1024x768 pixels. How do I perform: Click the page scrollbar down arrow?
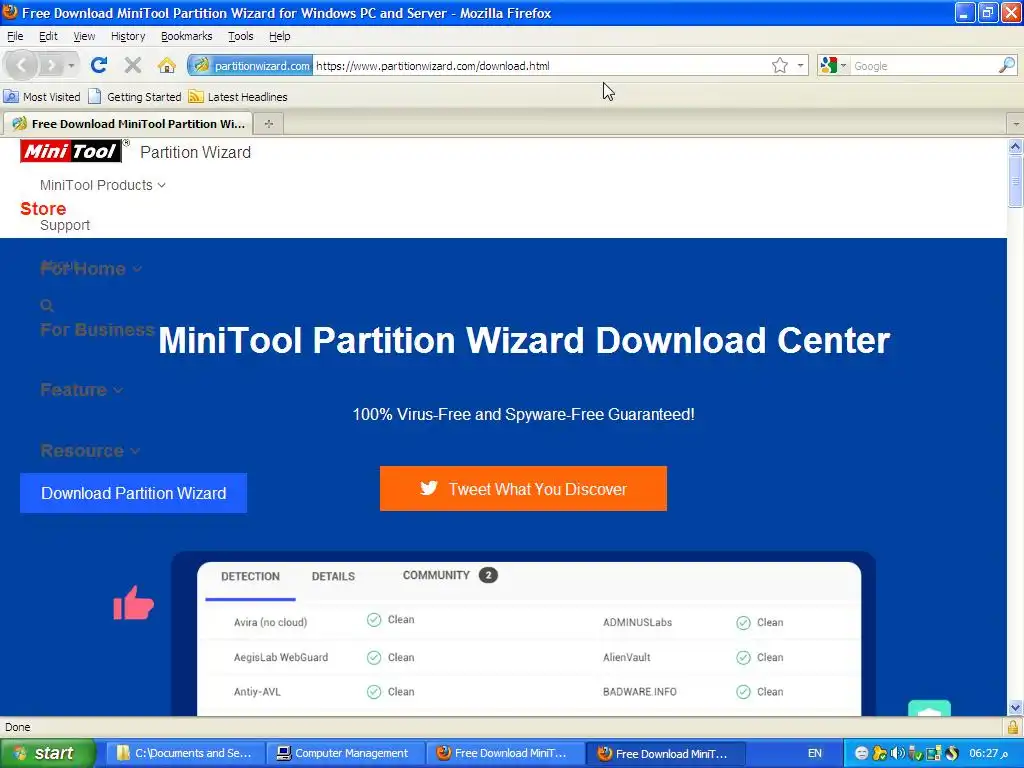(x=1015, y=708)
